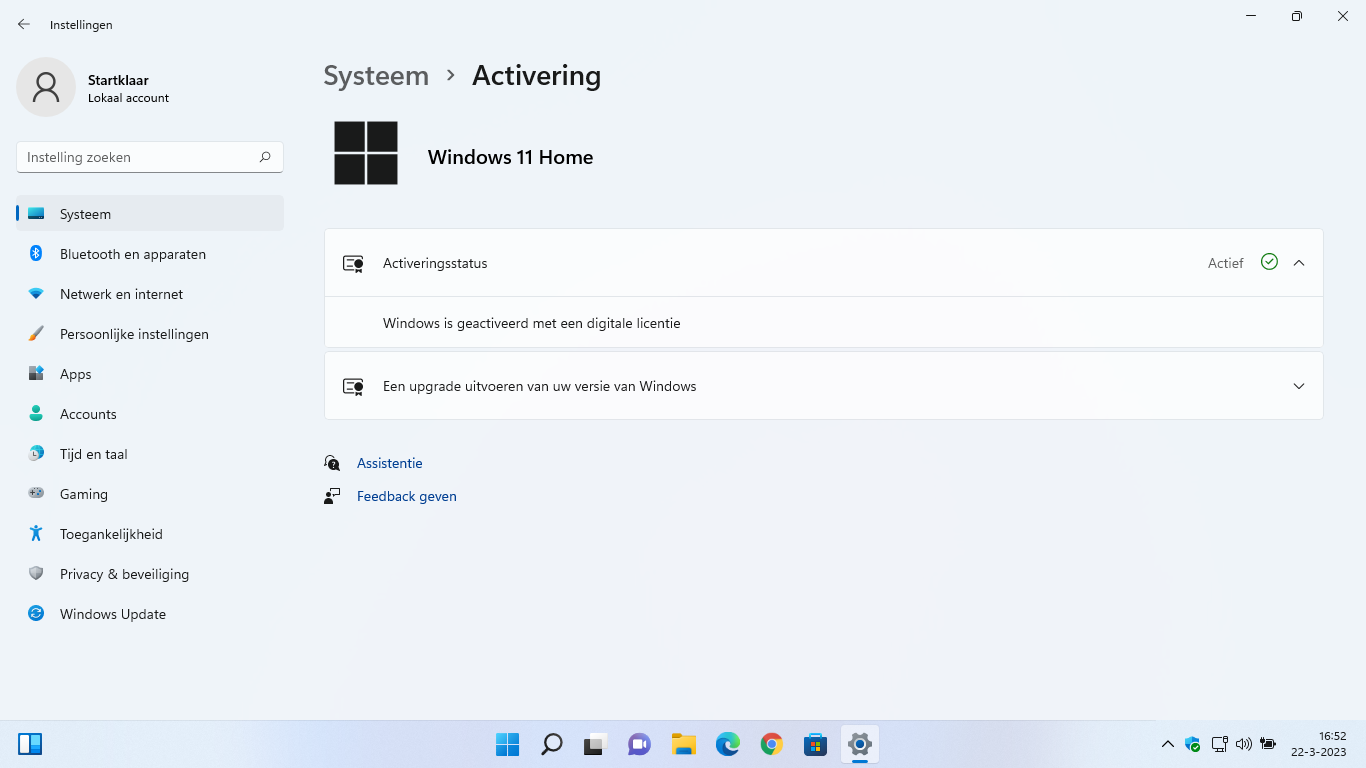Open Toegankelijkheid settings
Viewport: 1366px width, 768px height.
click(150, 534)
